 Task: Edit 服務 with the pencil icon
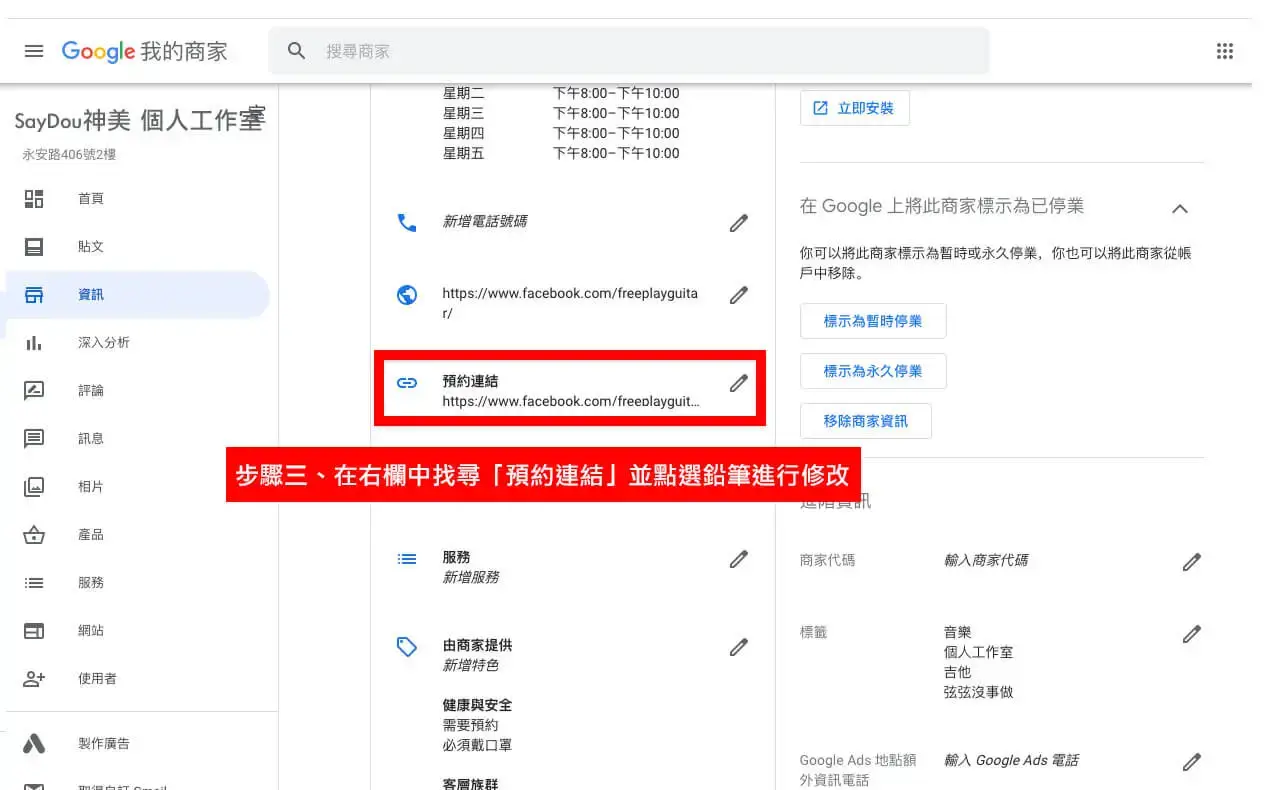pyautogui.click(x=738, y=559)
